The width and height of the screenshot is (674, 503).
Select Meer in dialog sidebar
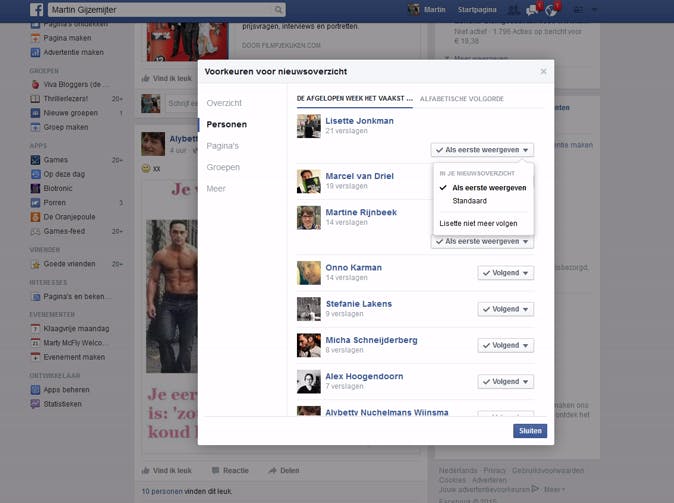click(216, 188)
